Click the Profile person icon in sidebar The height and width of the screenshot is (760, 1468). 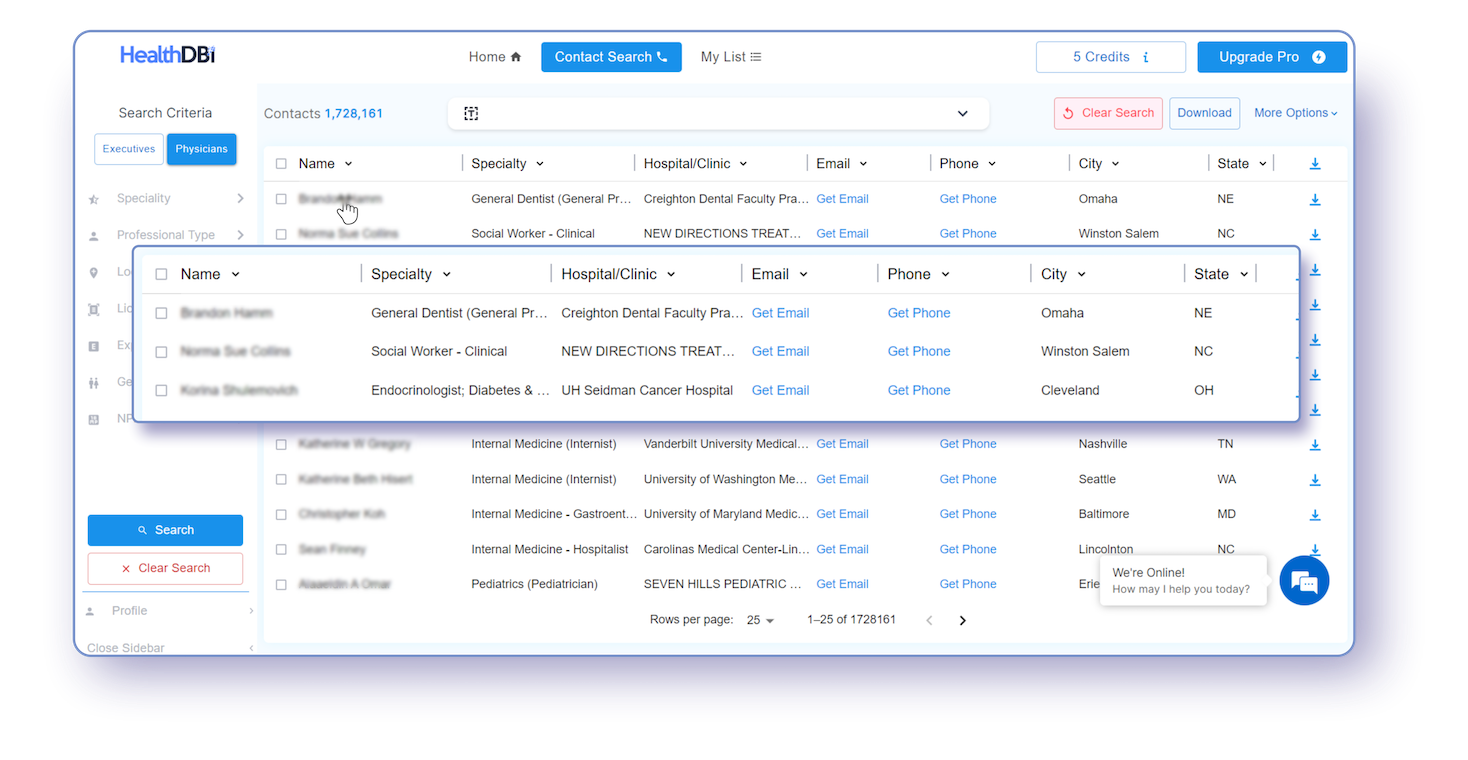[90, 611]
